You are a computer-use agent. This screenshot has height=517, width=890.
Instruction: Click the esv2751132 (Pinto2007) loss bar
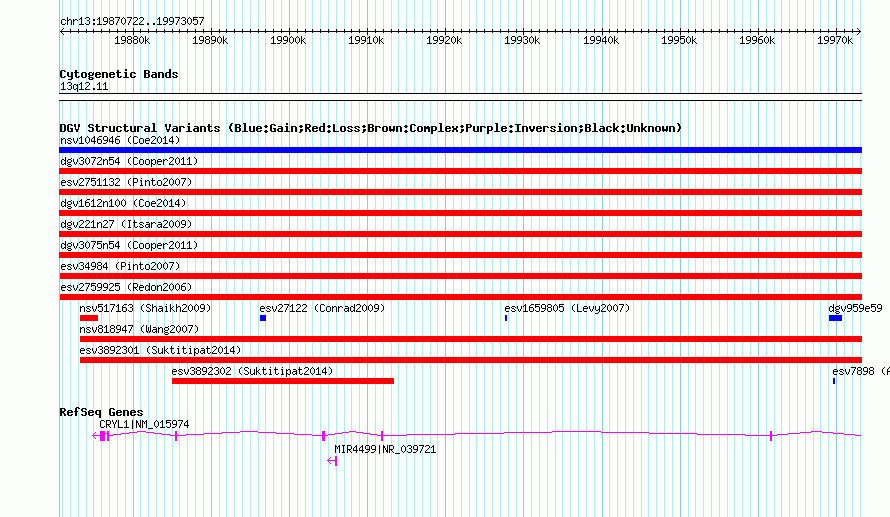(x=460, y=192)
